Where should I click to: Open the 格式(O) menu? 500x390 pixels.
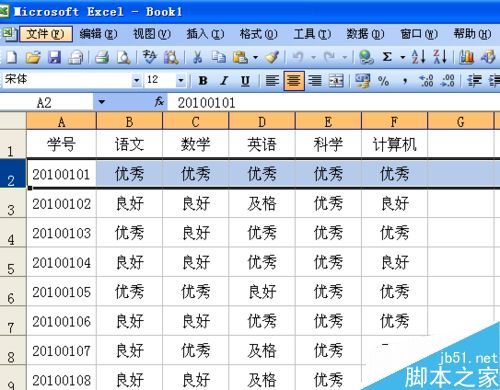coord(258,34)
